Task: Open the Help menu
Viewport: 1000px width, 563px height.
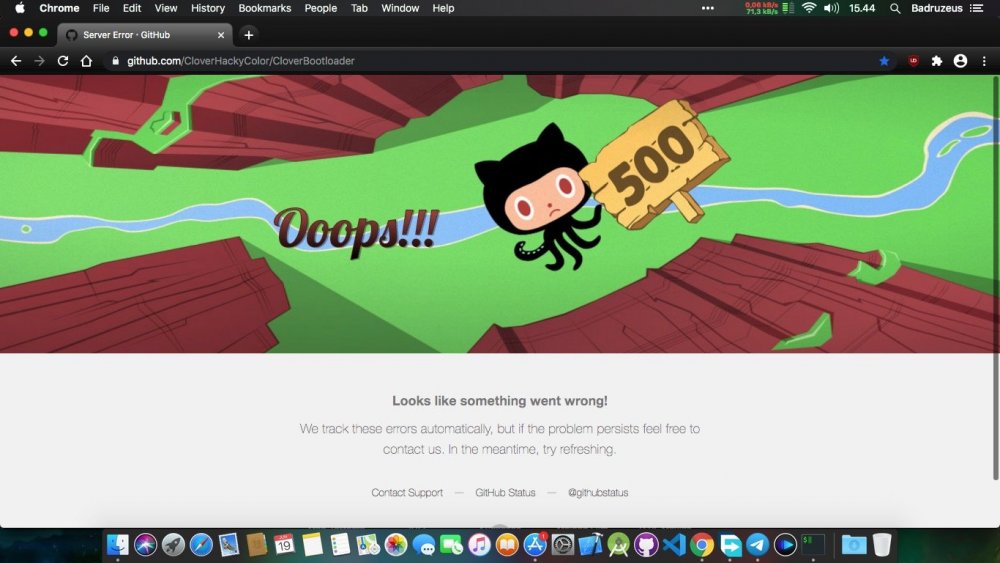Action: pyautogui.click(x=443, y=8)
